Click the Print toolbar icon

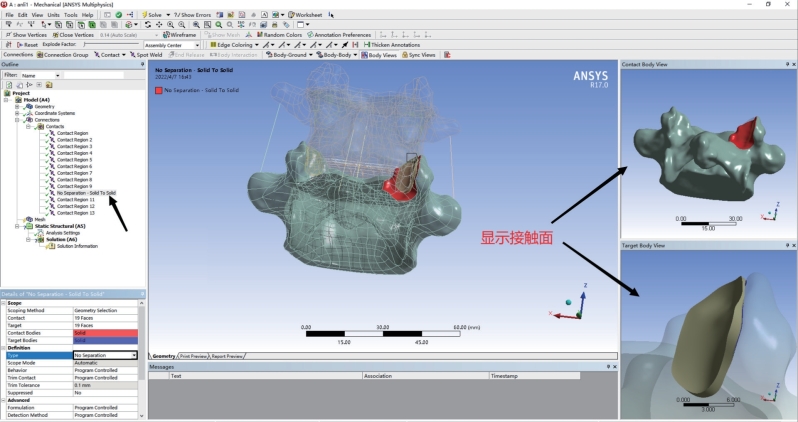(275, 24)
